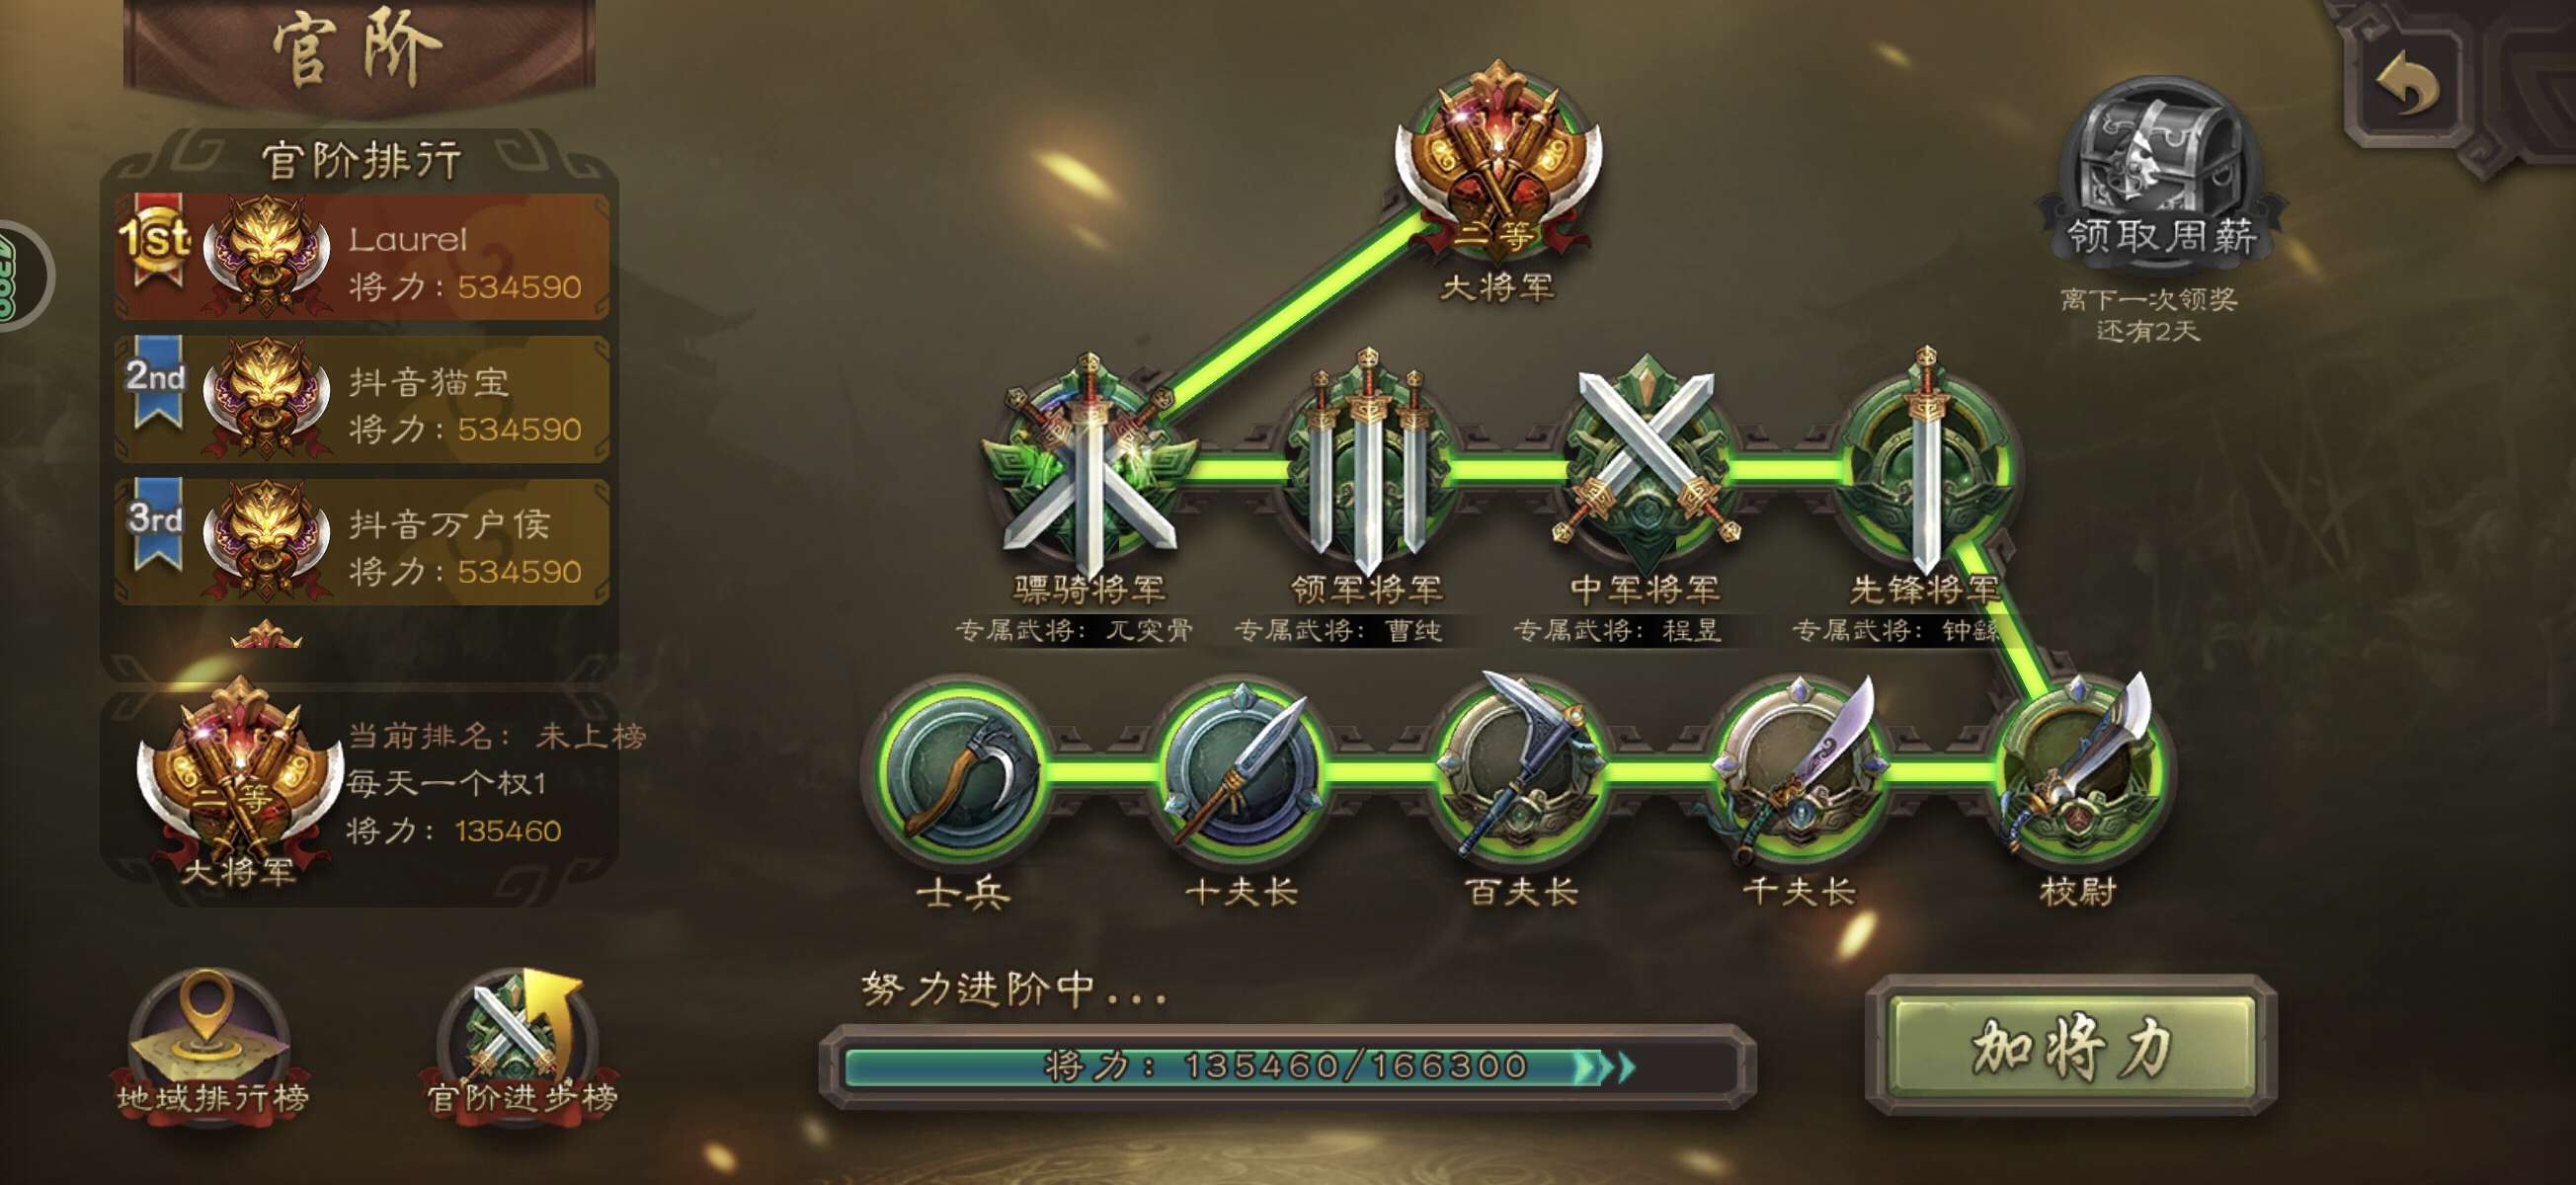
Task: Select third-place 抖音万户侯 ranking entry
Action: click(362, 541)
